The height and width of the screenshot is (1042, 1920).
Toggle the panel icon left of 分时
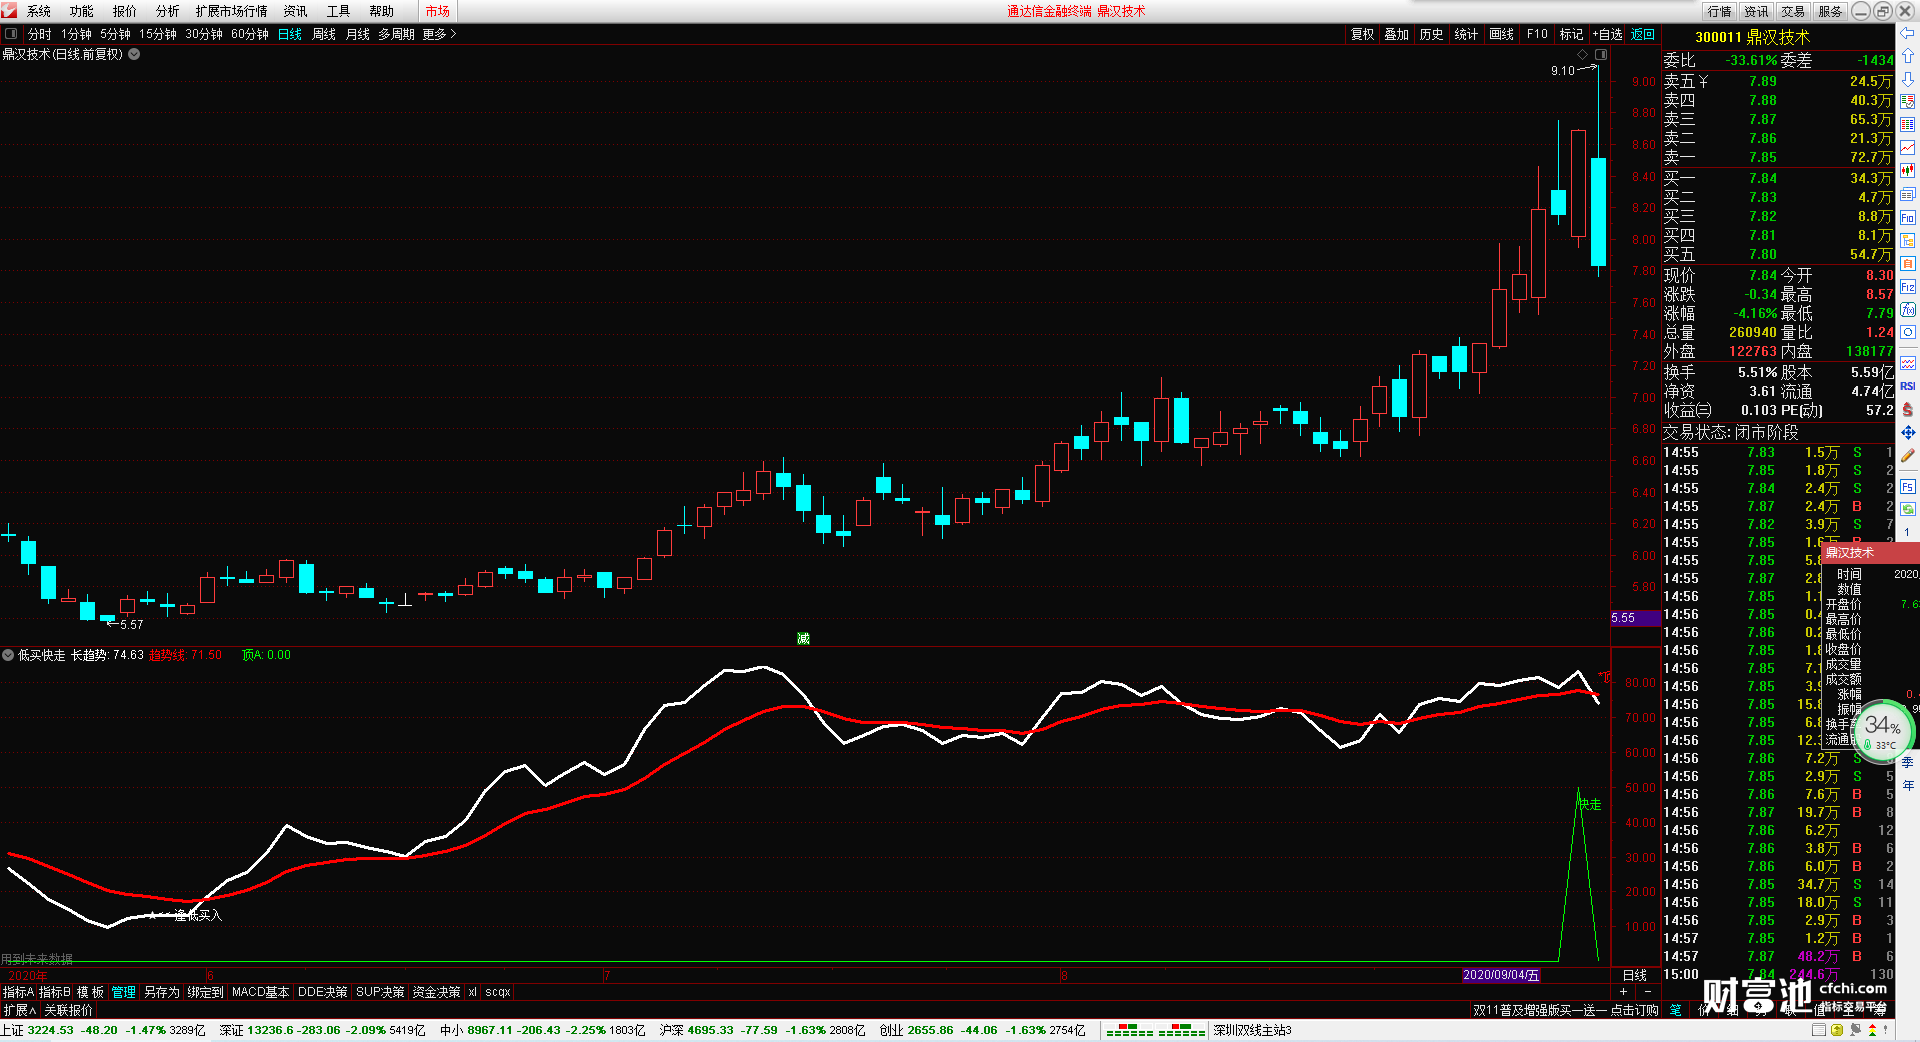pyautogui.click(x=12, y=34)
